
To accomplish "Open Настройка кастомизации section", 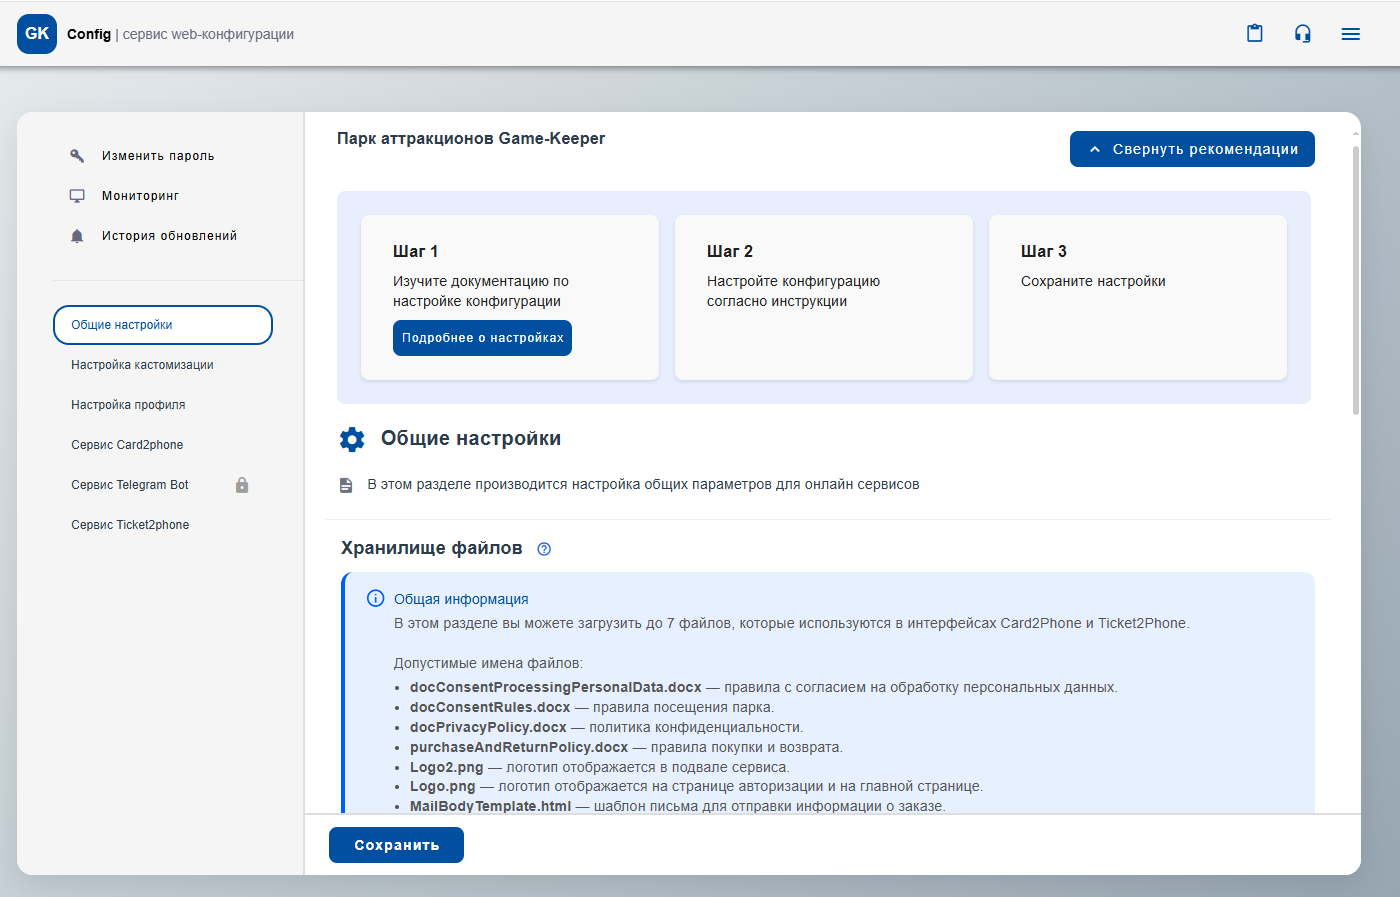I will (x=142, y=365).
